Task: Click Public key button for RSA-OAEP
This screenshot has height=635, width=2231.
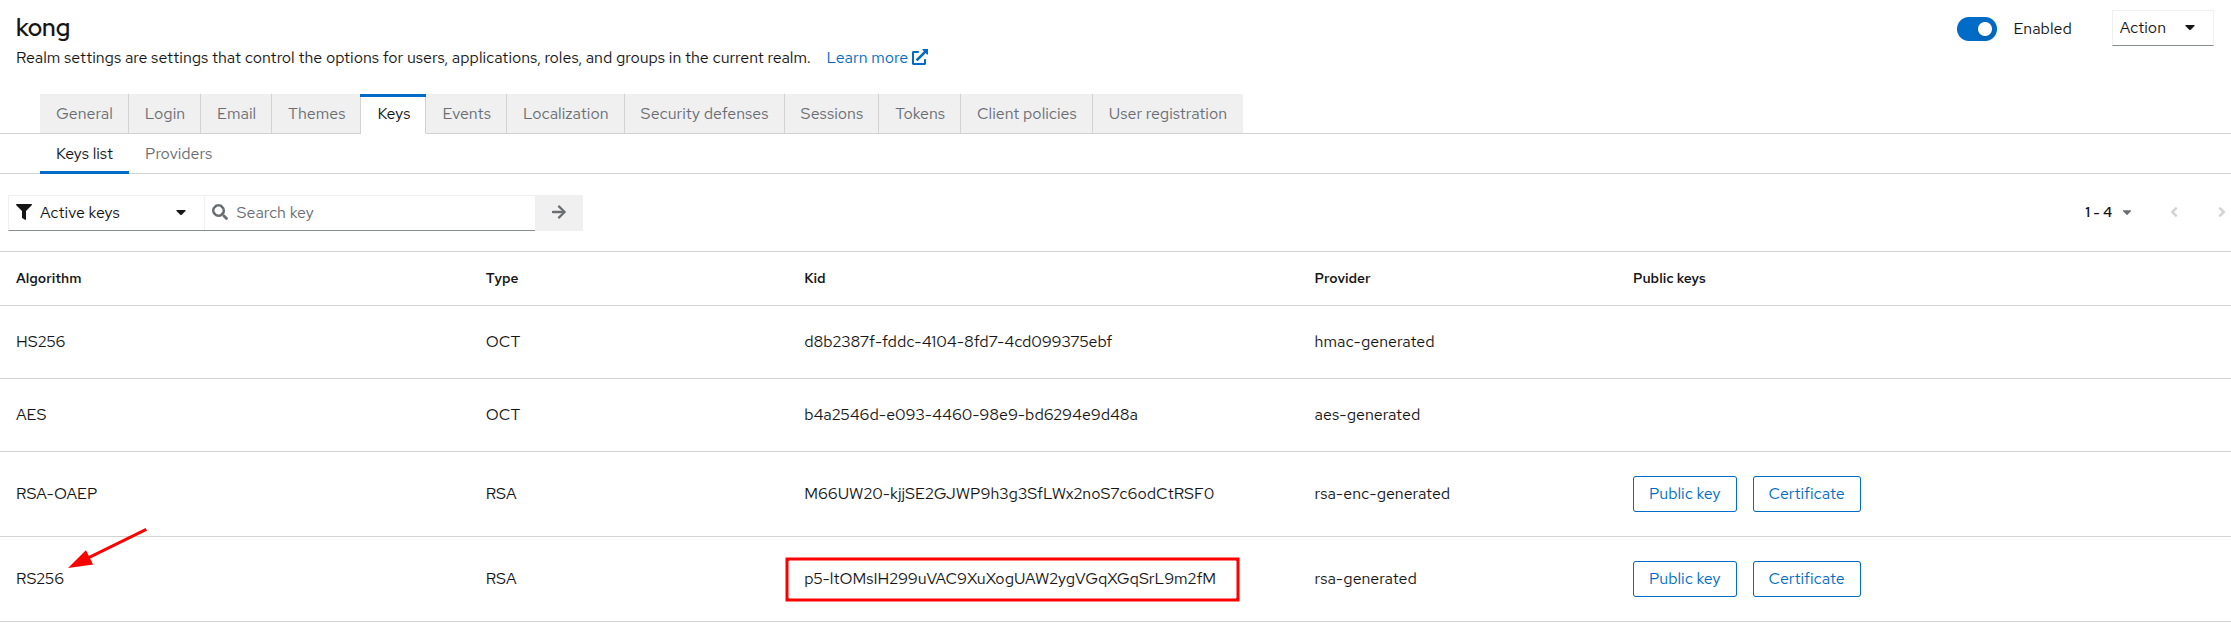Action: 1684,494
